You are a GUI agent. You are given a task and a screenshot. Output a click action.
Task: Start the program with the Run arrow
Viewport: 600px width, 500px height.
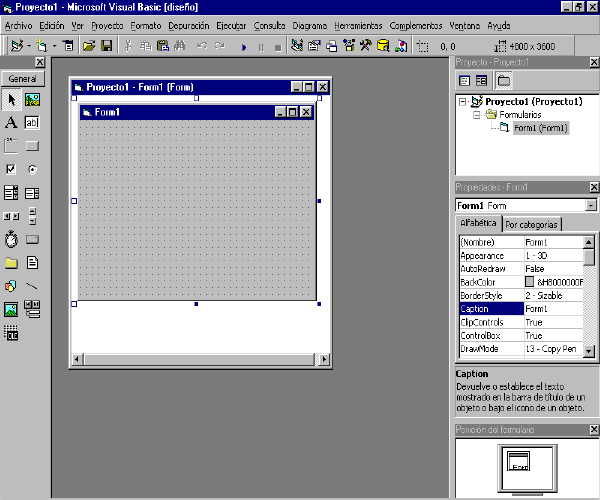pos(244,47)
